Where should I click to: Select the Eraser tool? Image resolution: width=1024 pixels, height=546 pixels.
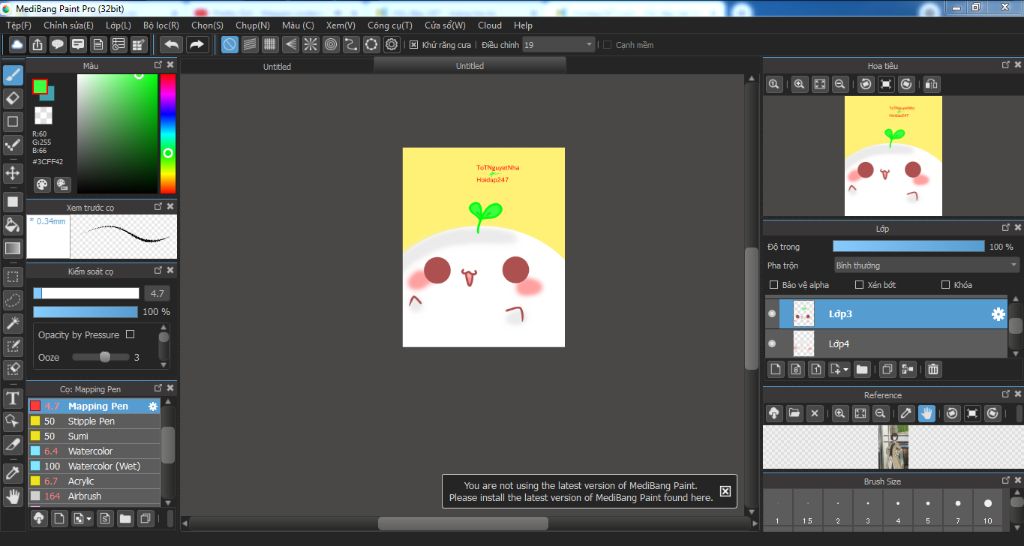pyautogui.click(x=12, y=99)
